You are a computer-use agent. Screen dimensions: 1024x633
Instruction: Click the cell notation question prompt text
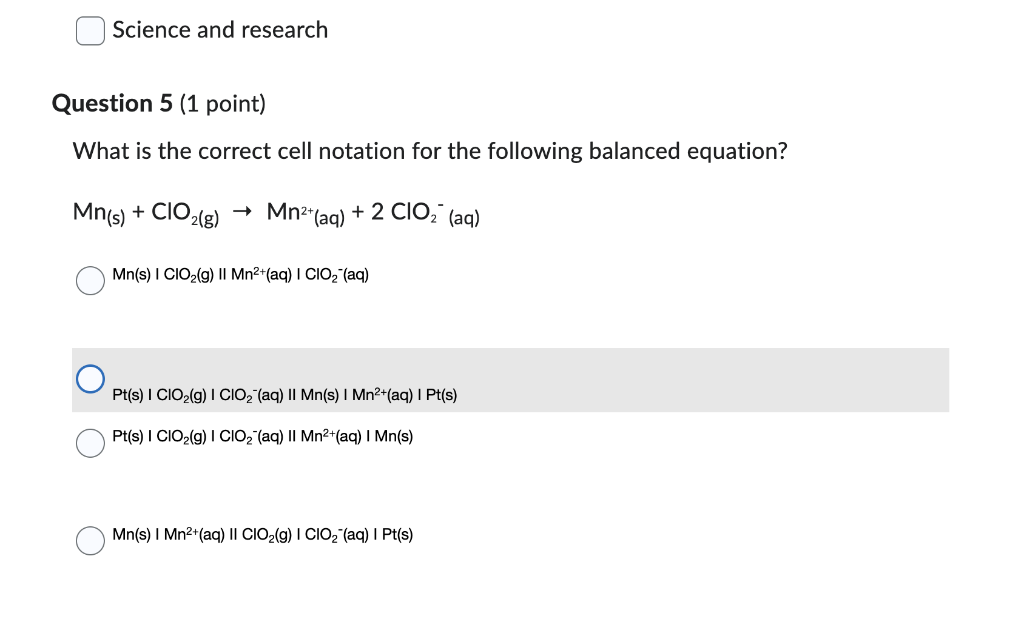(430, 151)
